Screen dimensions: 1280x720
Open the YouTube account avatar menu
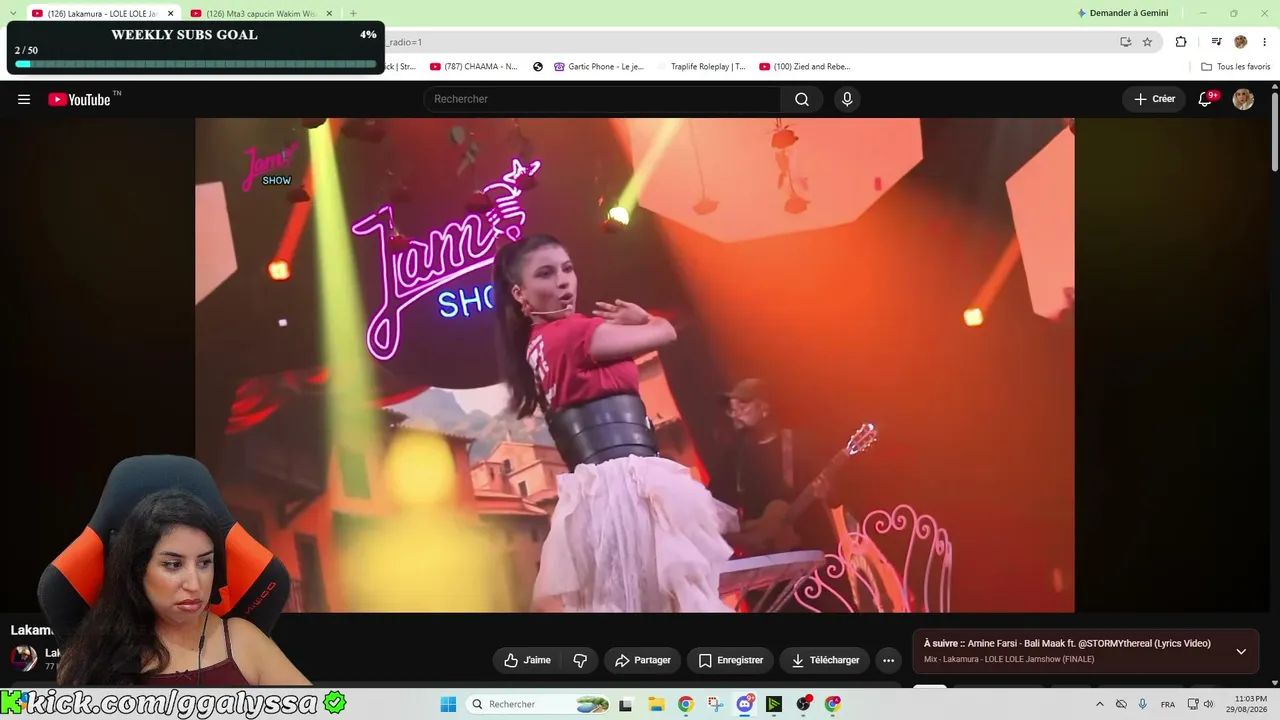(x=1243, y=99)
